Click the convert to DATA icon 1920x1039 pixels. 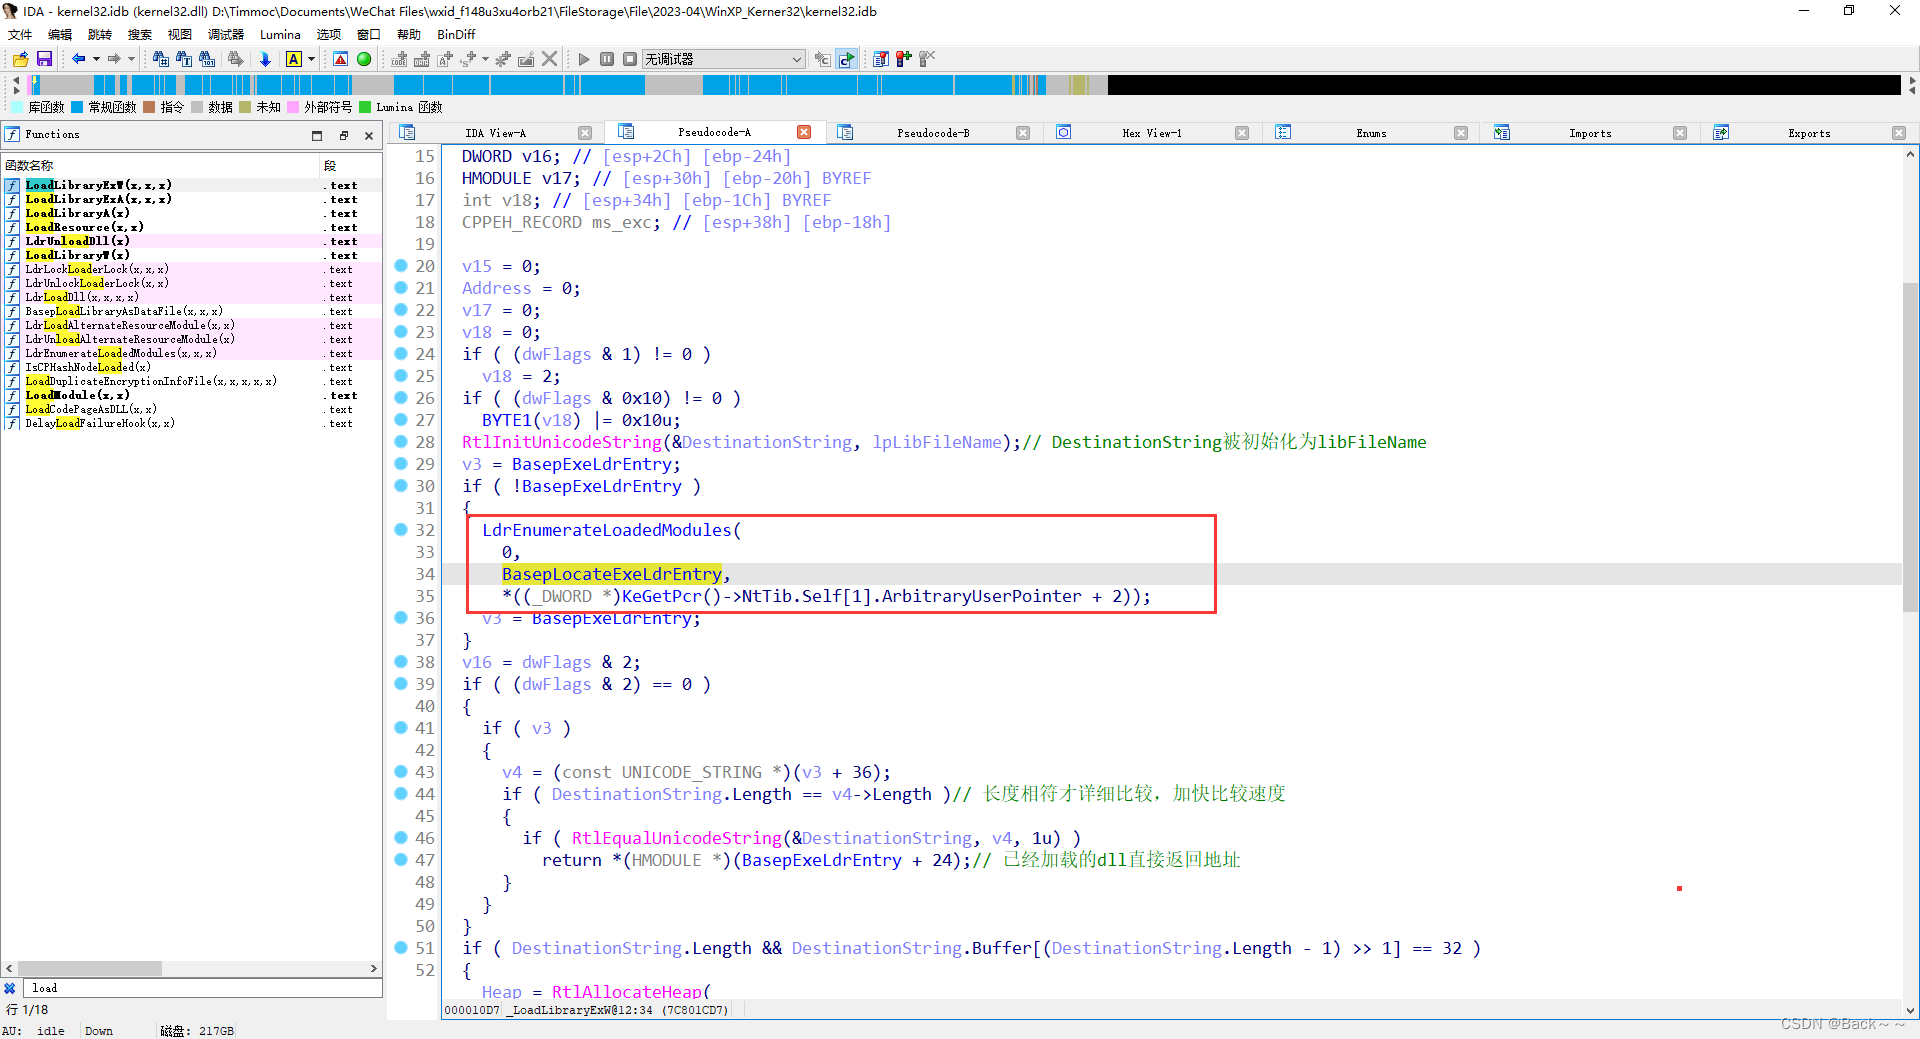(422, 59)
